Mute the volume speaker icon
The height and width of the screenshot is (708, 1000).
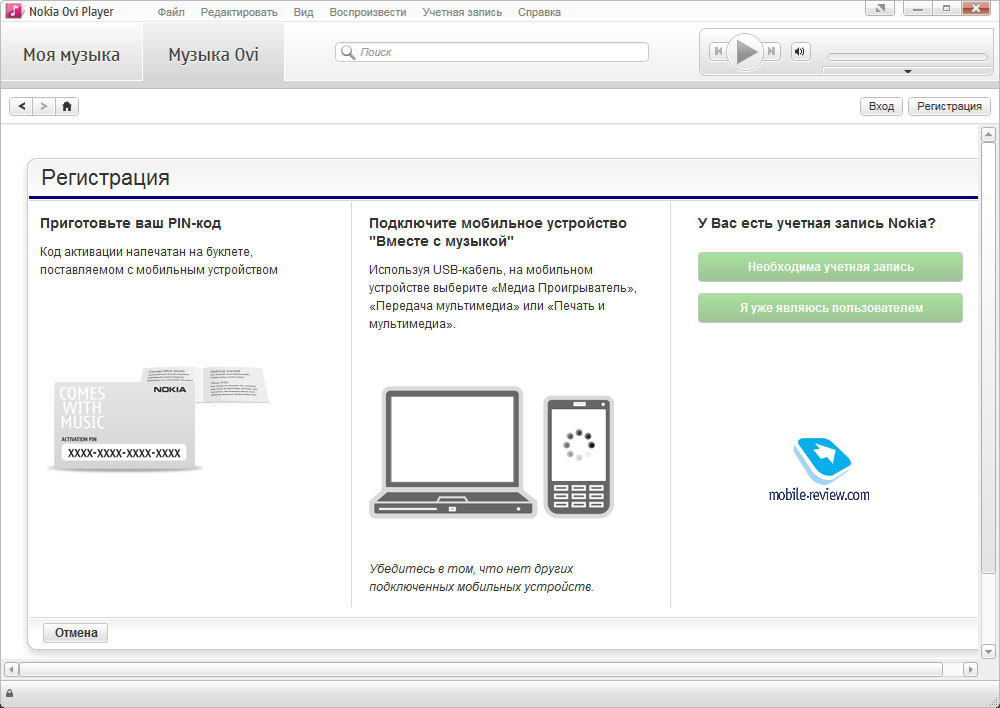[x=800, y=51]
